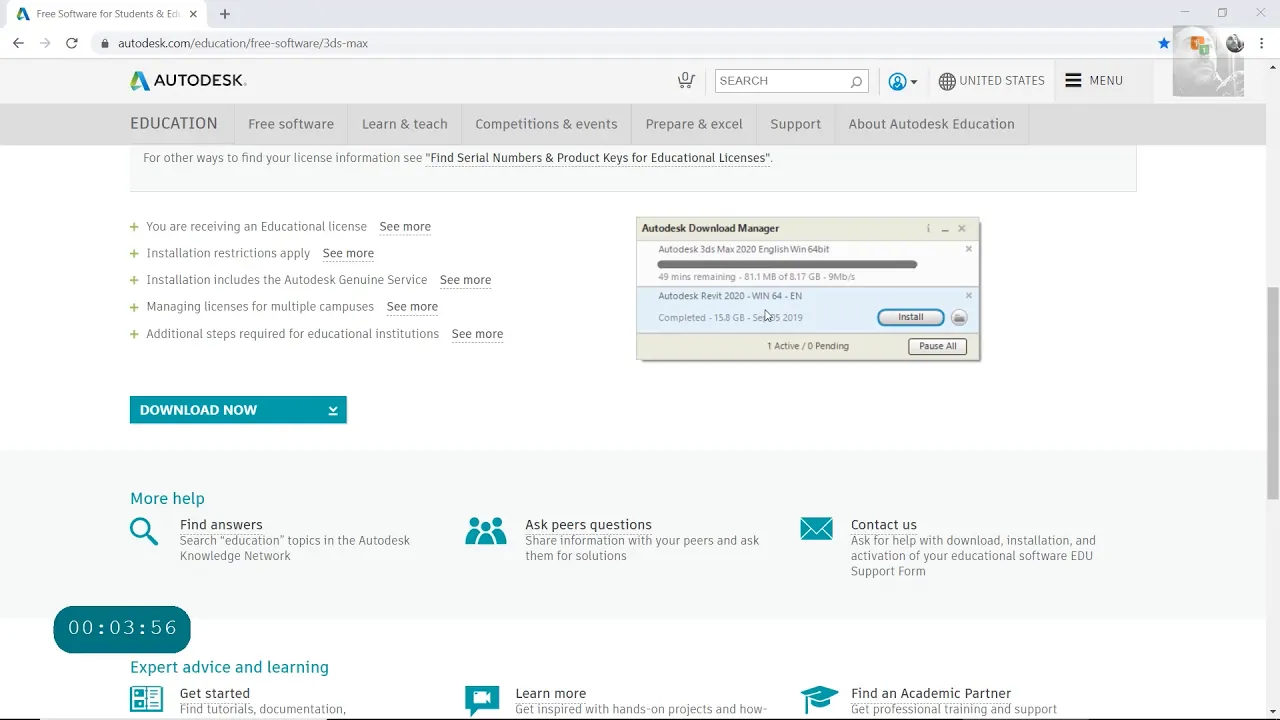
Task: Open Find an Academic Partner link
Action: click(931, 694)
